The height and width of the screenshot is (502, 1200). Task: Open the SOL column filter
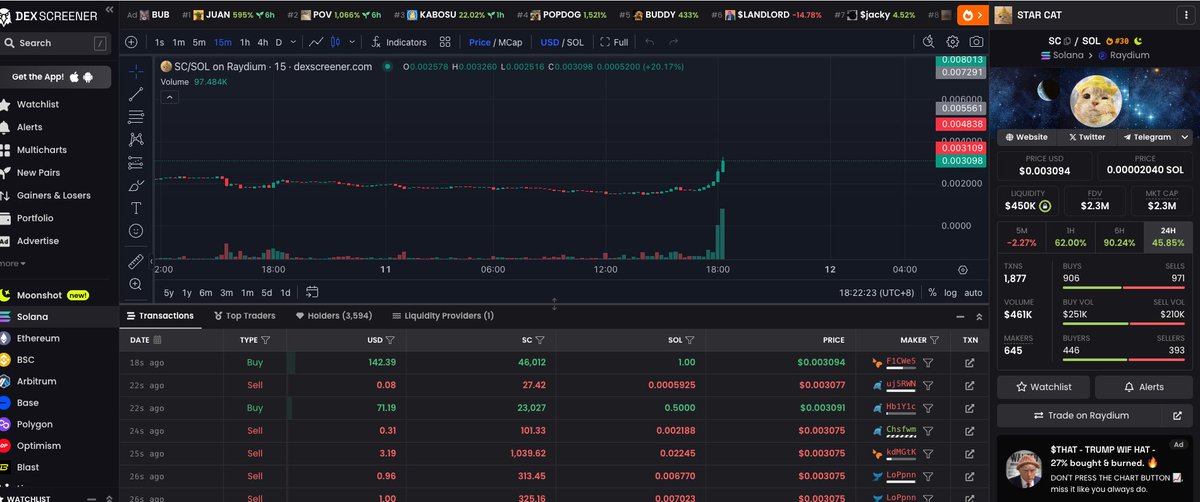tap(690, 340)
